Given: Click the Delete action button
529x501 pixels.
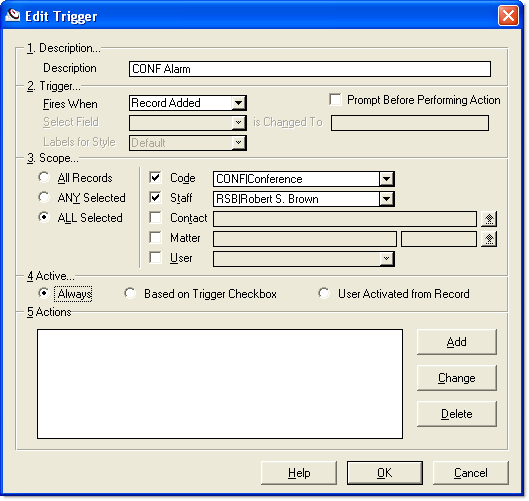Looking at the screenshot, I should (x=457, y=414).
